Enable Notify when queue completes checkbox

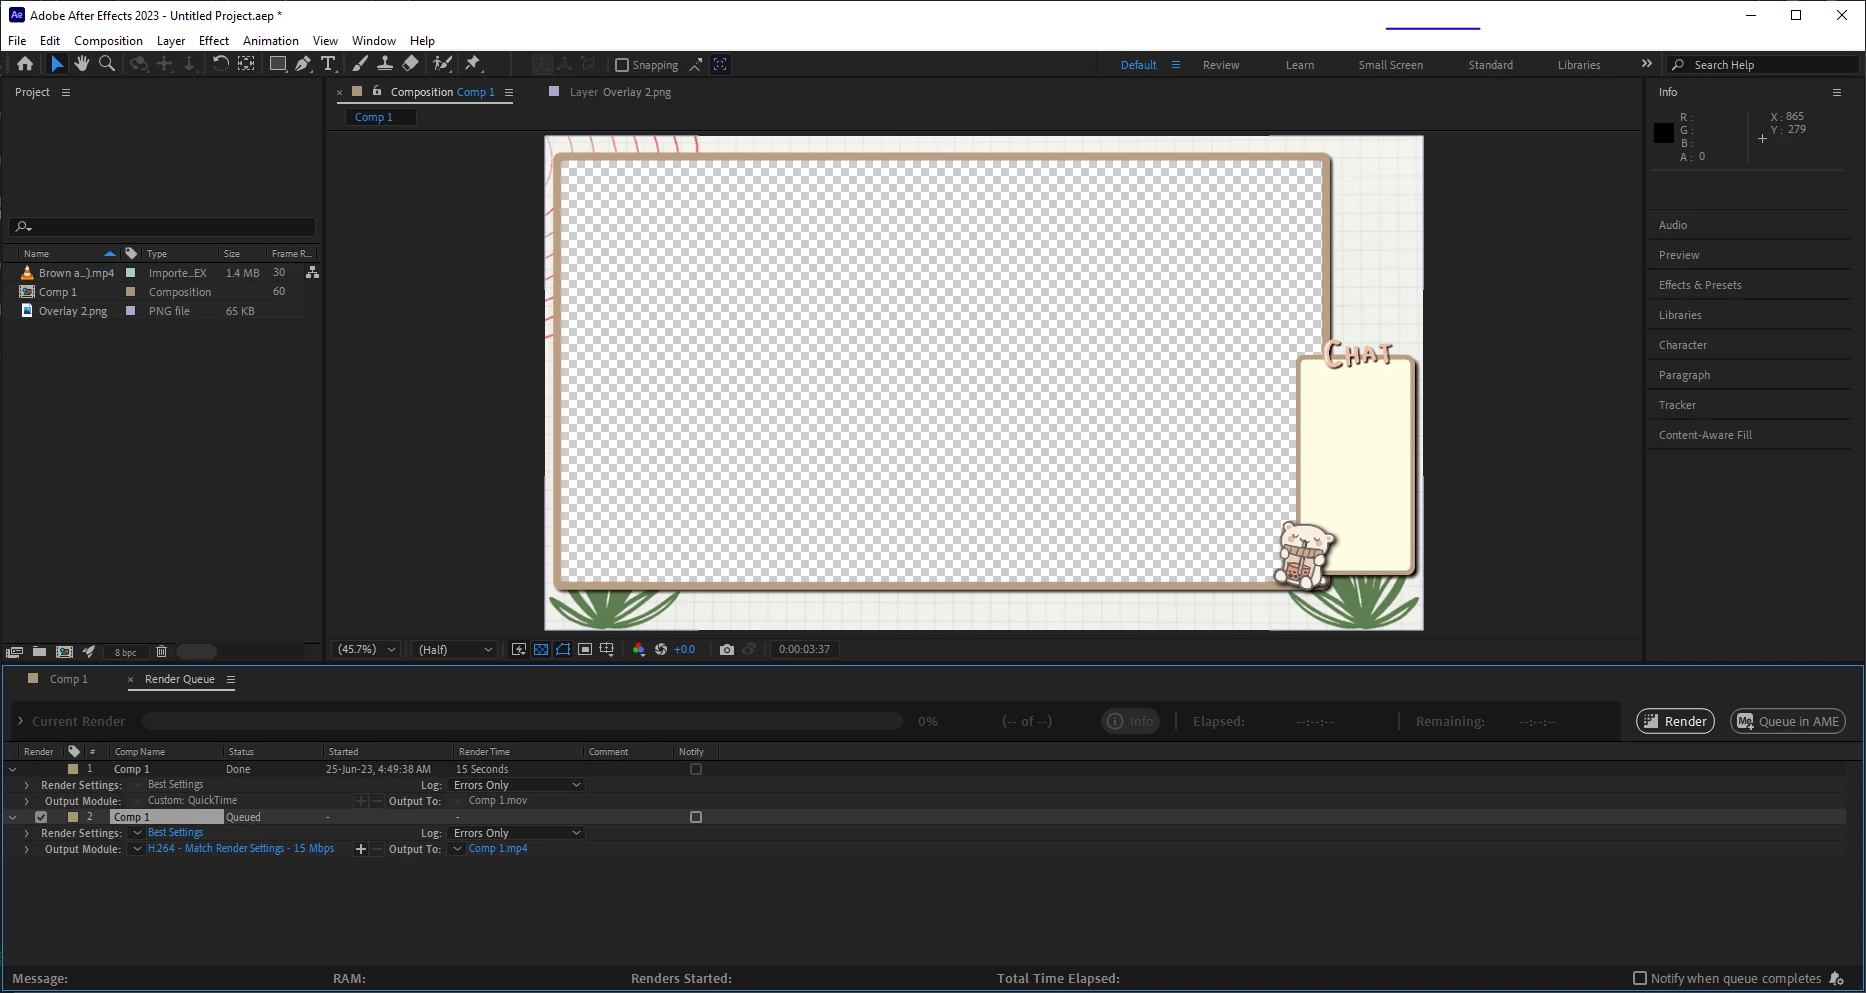pyautogui.click(x=1640, y=978)
